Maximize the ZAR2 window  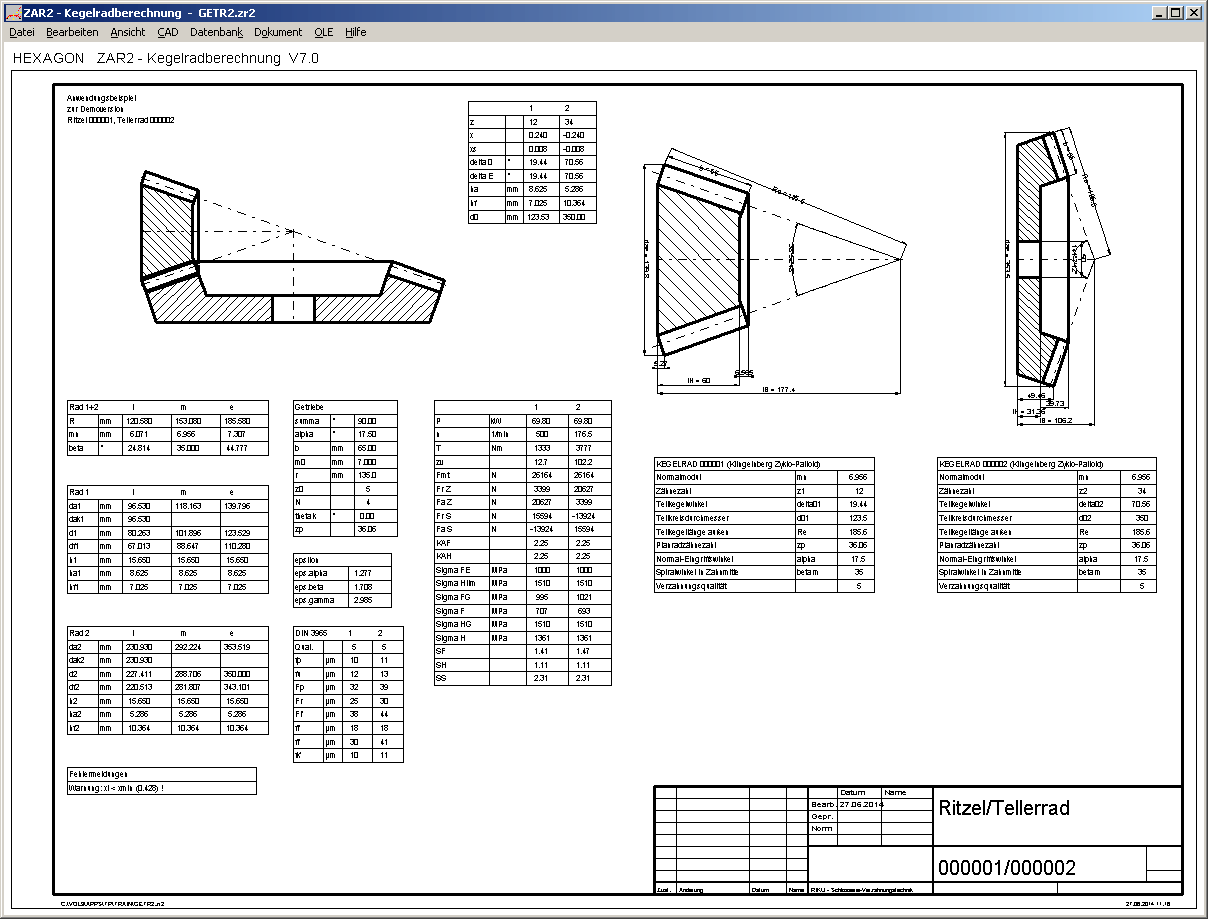coord(1176,13)
